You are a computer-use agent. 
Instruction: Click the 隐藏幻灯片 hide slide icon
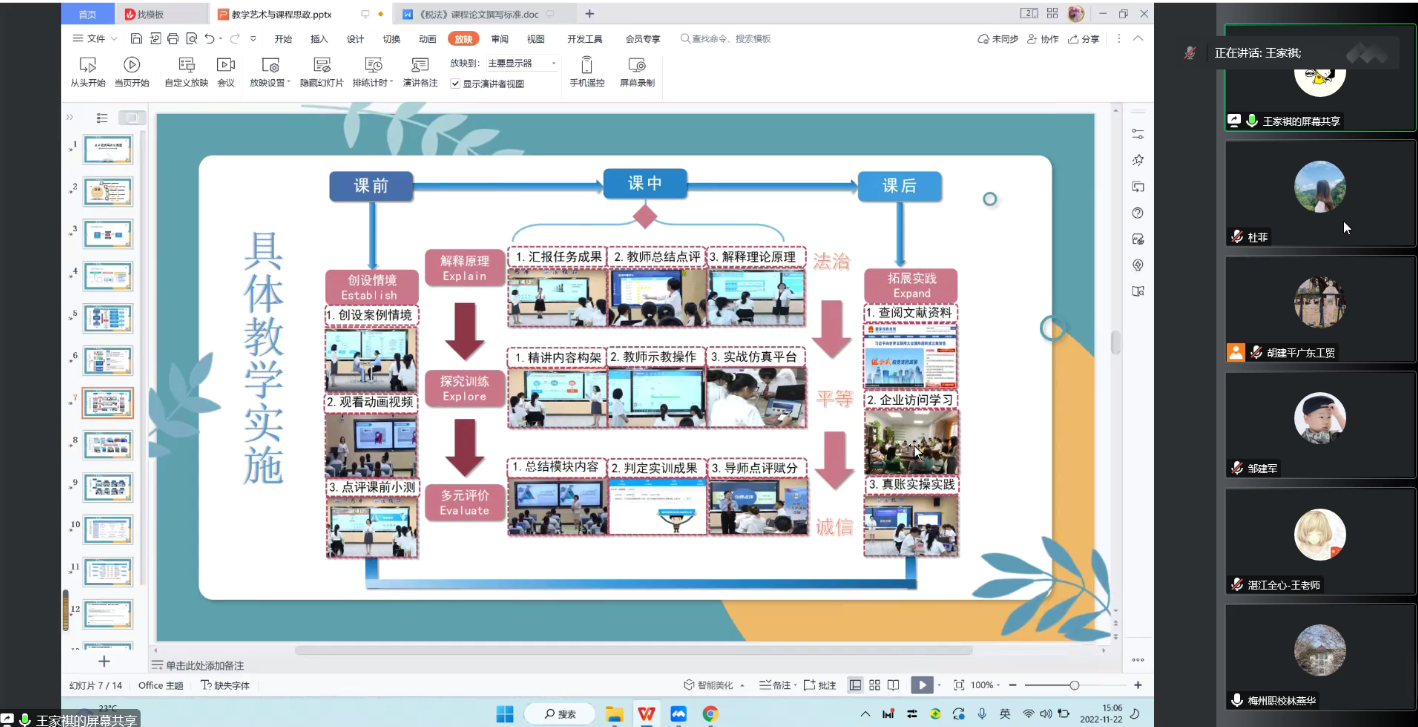click(x=321, y=65)
